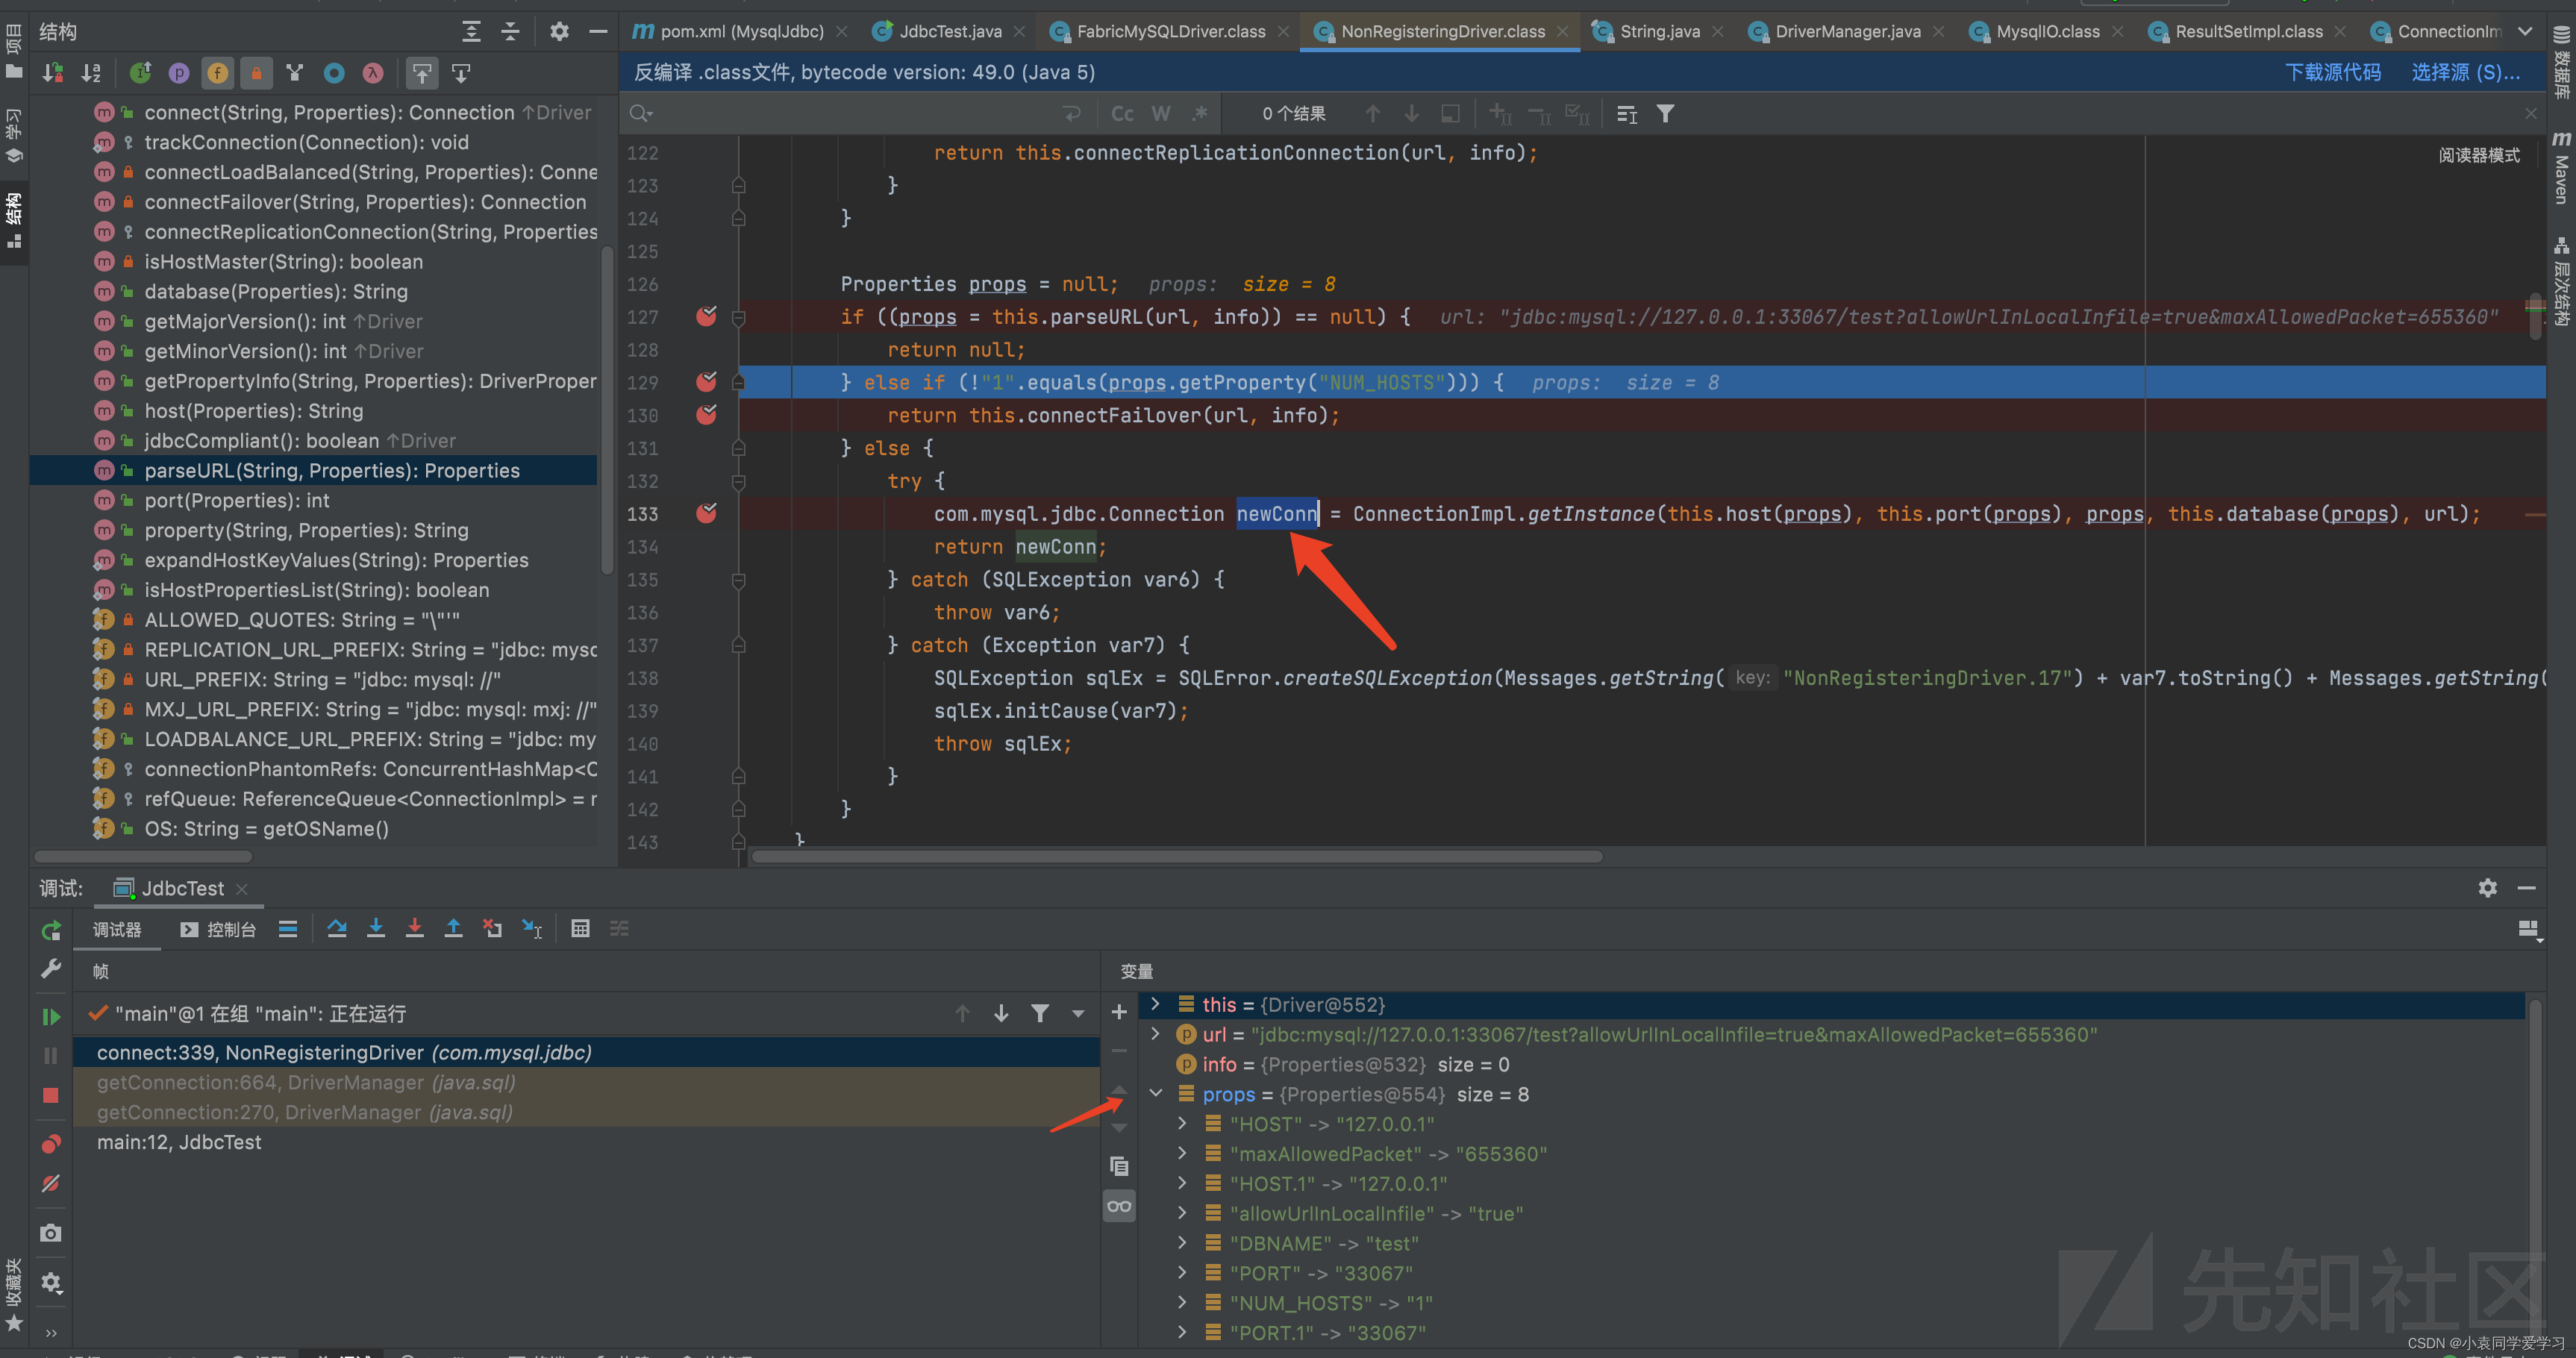This screenshot has height=1358, width=2576.
Task: Collapse all nodes in Structure panel
Action: pyautogui.click(x=510, y=32)
